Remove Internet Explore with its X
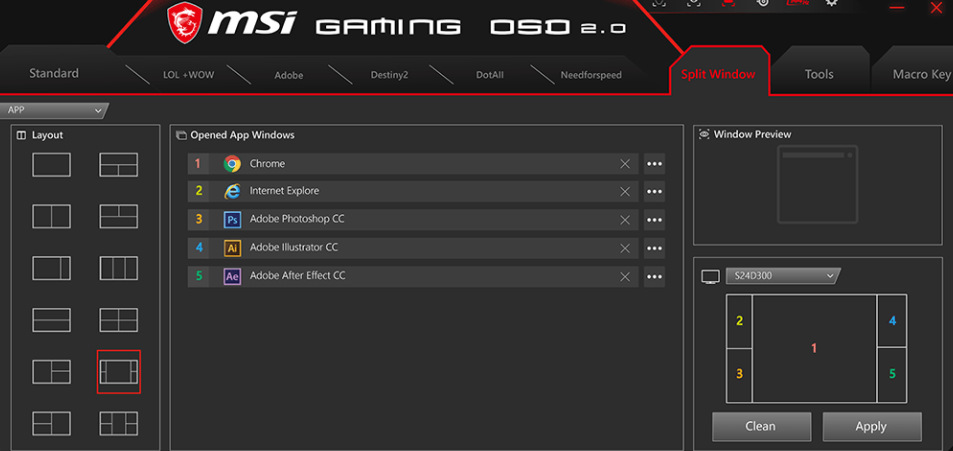The height and width of the screenshot is (451, 953). 625,191
